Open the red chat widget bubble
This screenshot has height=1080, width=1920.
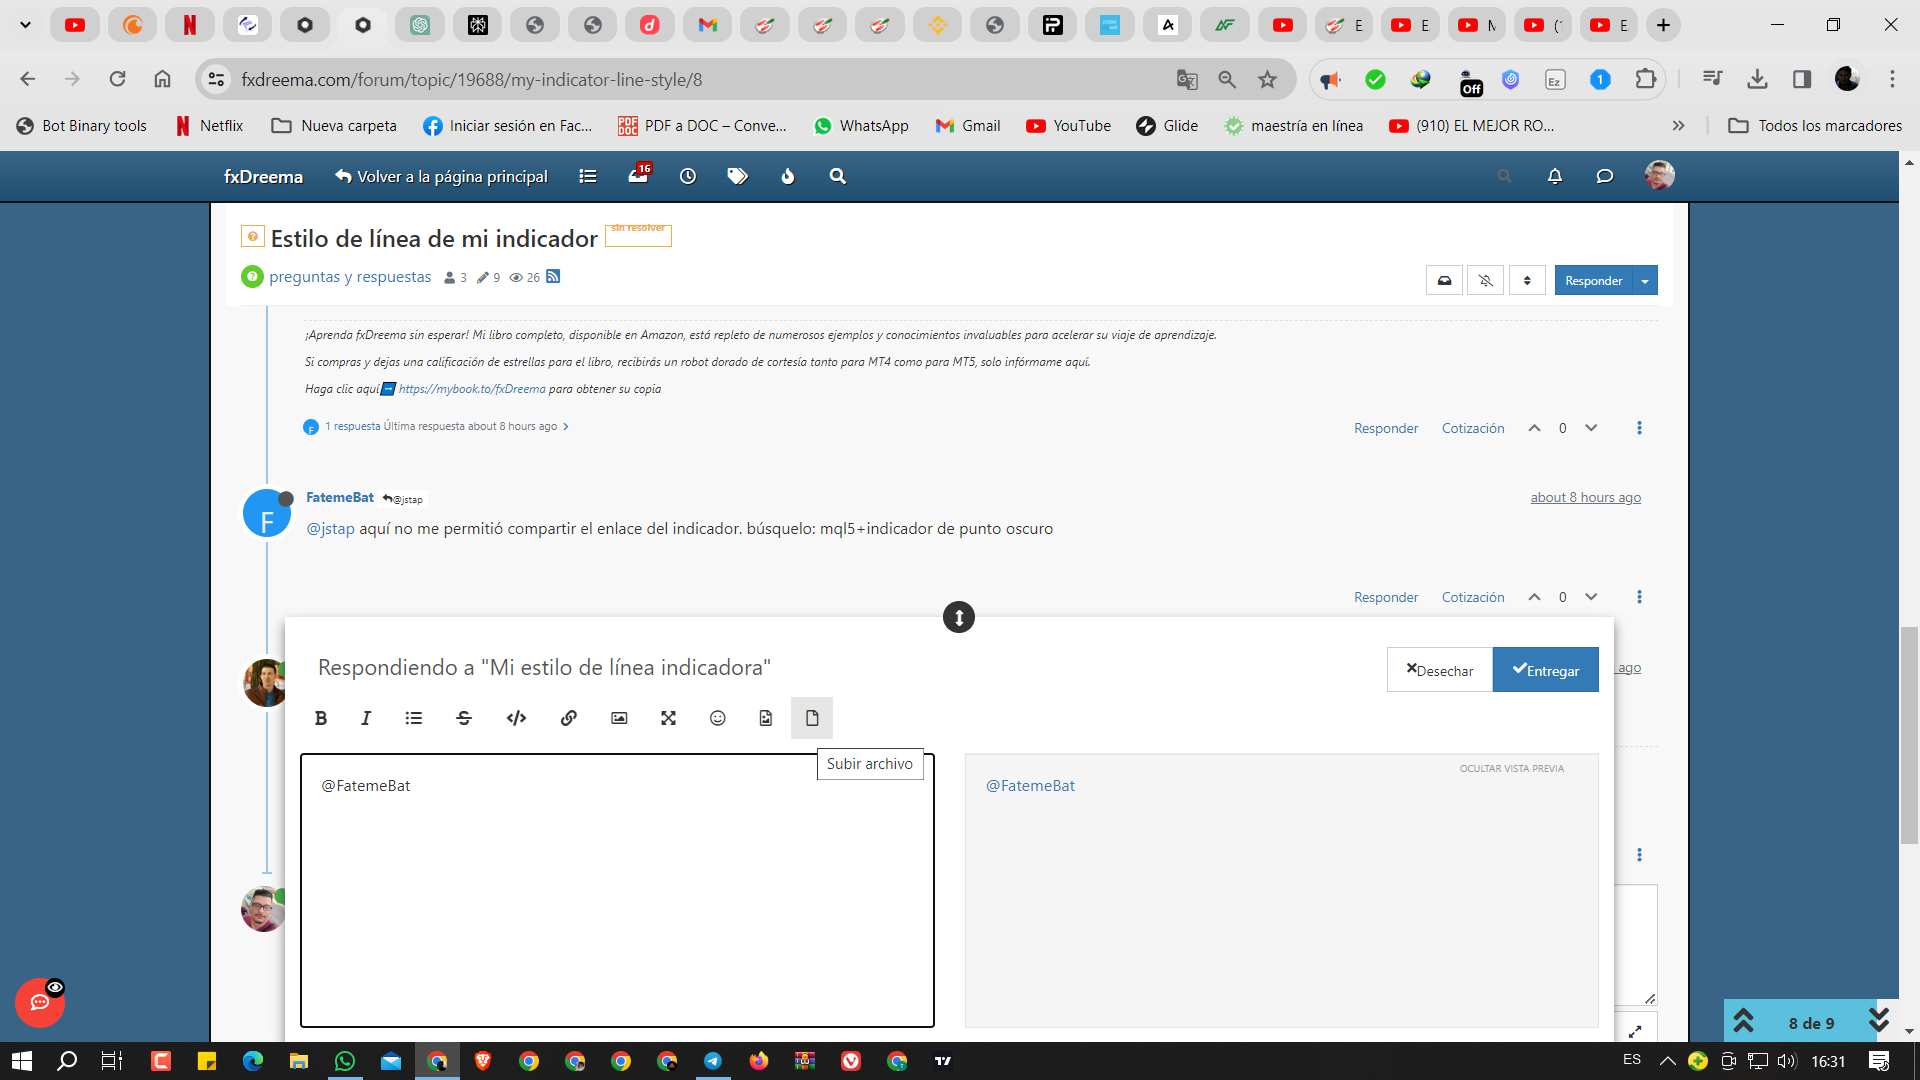click(x=40, y=1002)
